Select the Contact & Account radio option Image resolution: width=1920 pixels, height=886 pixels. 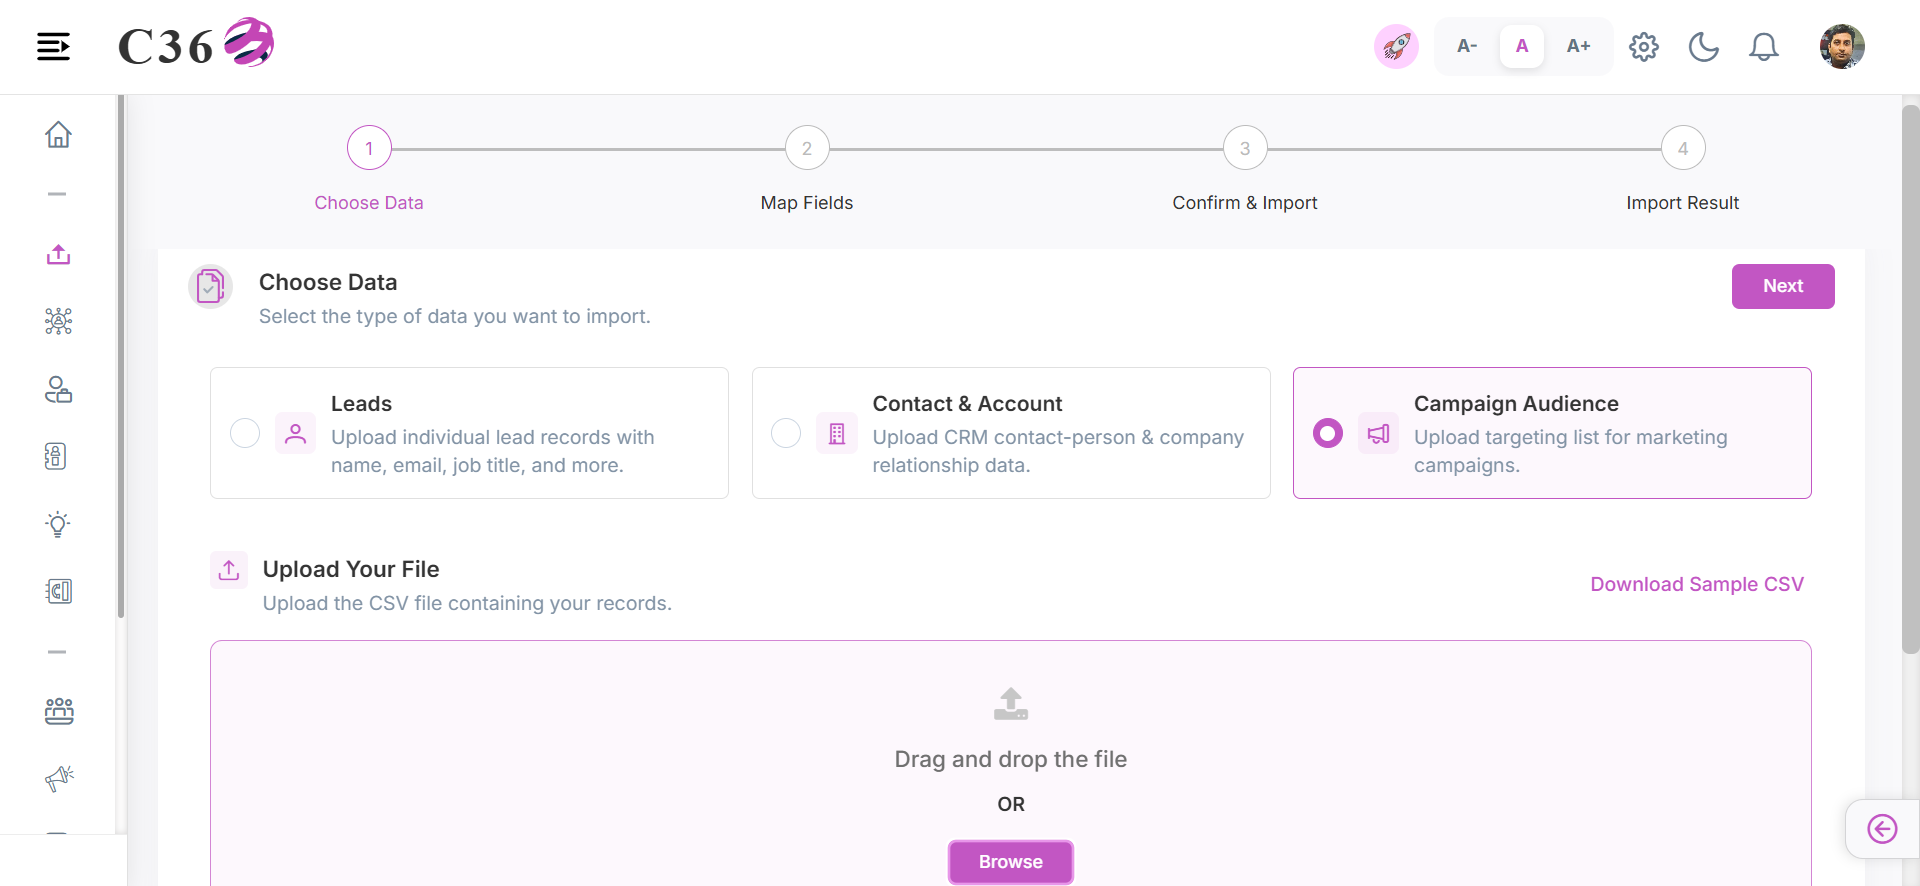click(x=786, y=433)
